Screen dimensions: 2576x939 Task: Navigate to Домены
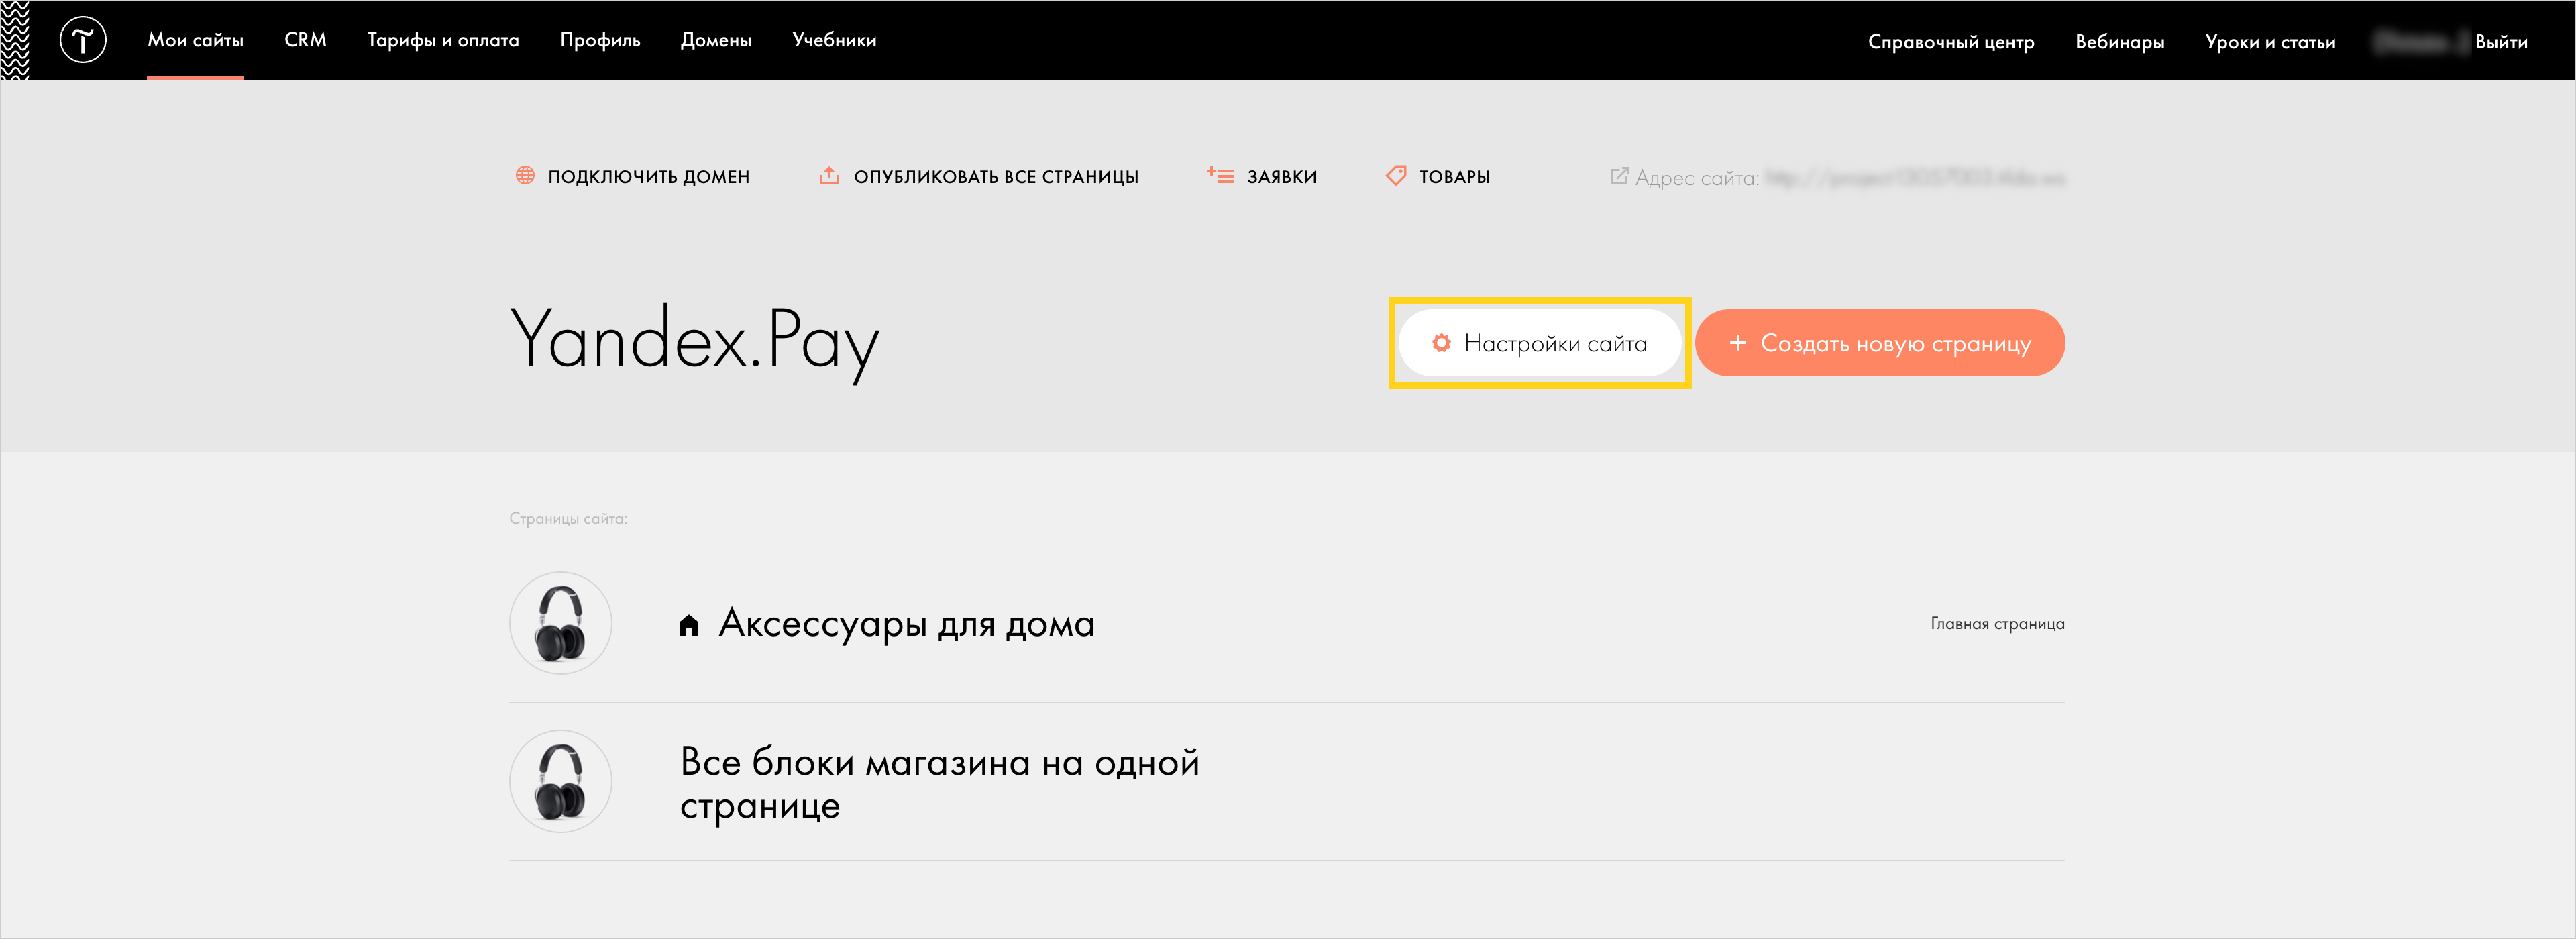pyautogui.click(x=716, y=40)
